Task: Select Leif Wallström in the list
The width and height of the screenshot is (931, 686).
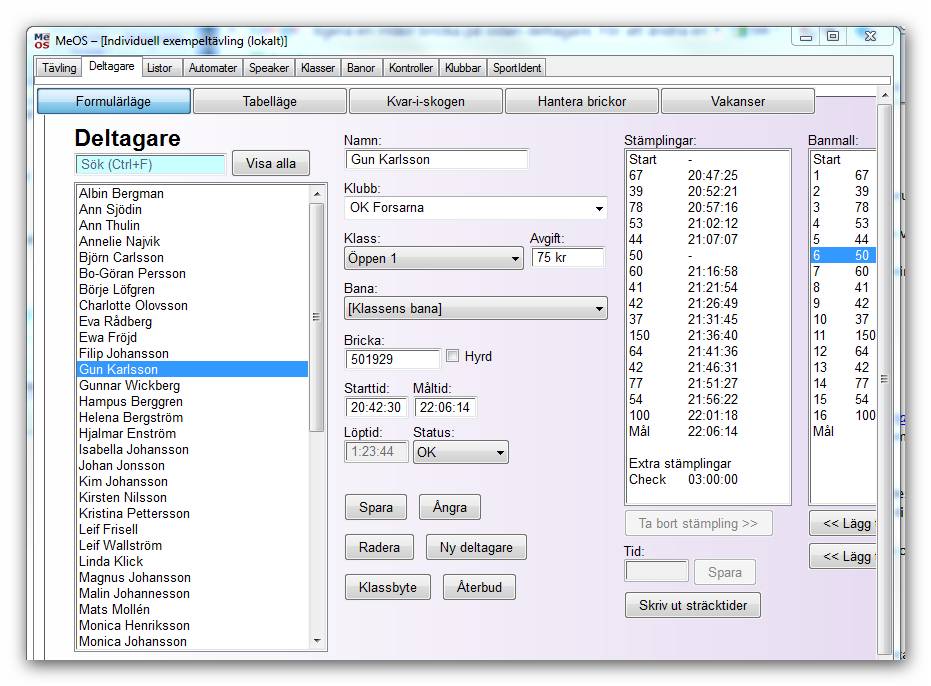Action: (192, 546)
